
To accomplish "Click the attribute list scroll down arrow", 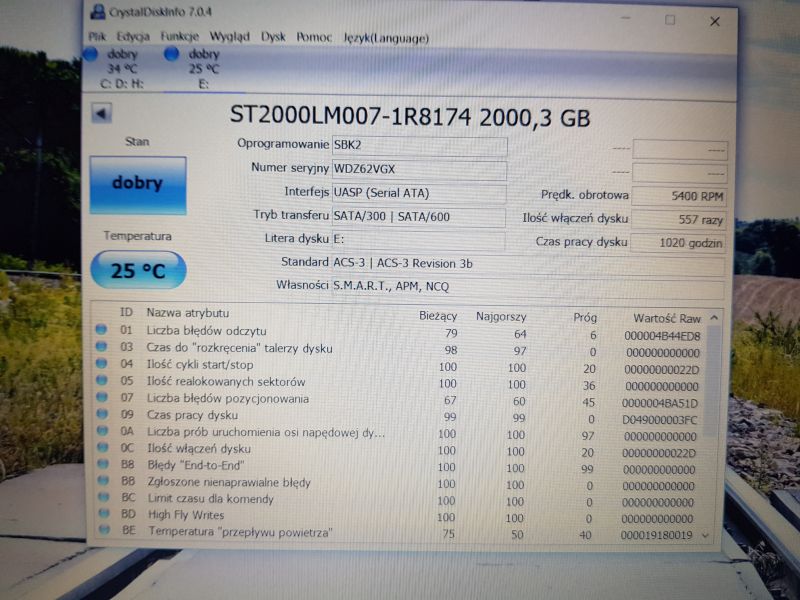I will (706, 535).
